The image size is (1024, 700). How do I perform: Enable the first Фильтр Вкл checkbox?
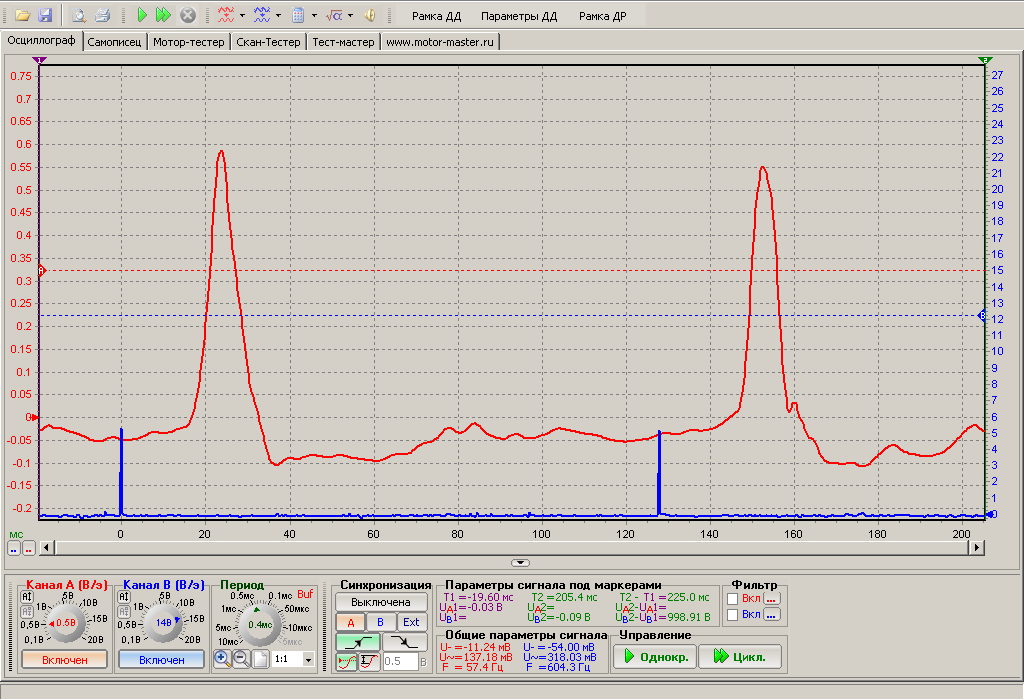coord(733,599)
